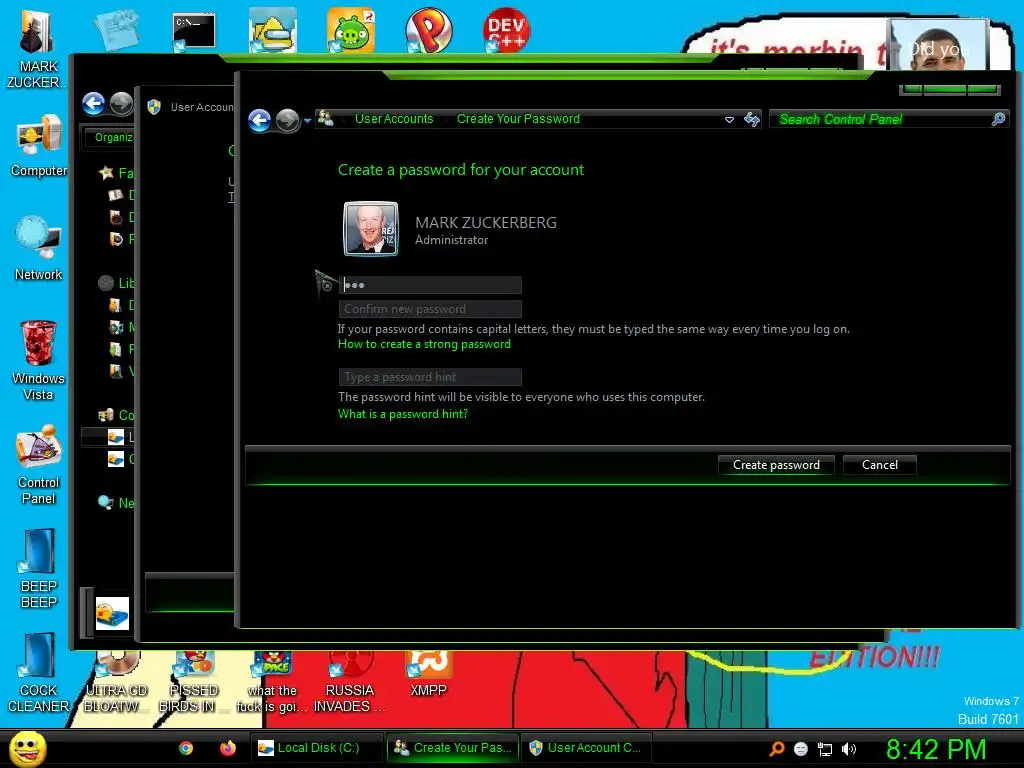Open XMPP desktop icon
Screen dimensions: 1024x768
pyautogui.click(x=428, y=674)
